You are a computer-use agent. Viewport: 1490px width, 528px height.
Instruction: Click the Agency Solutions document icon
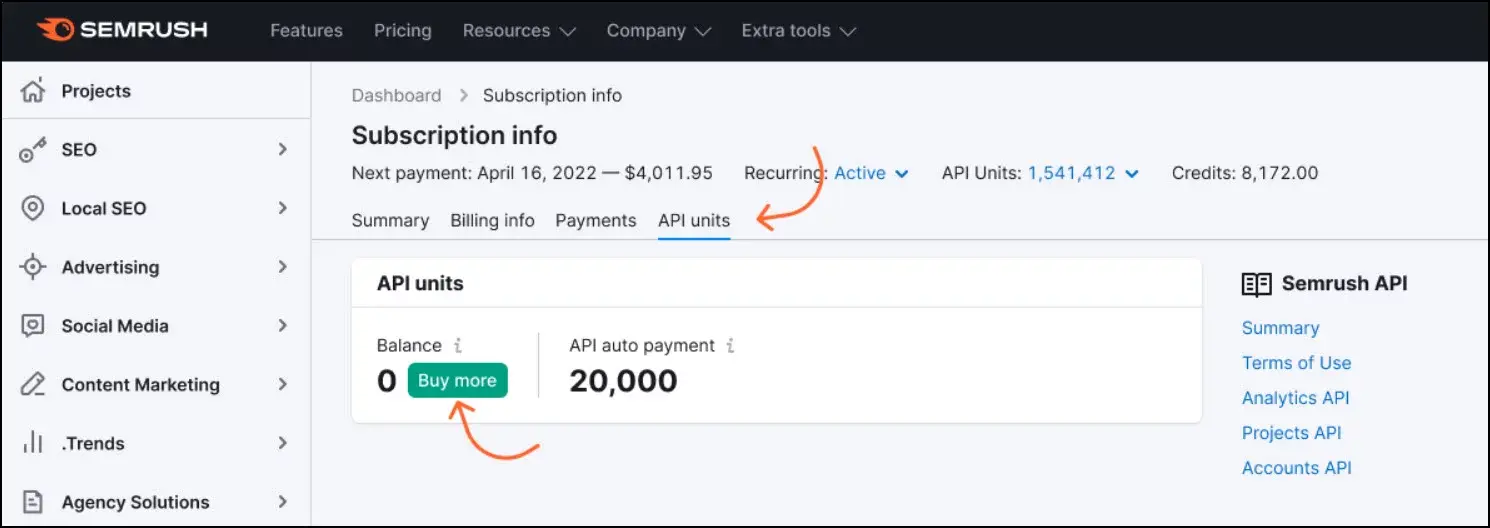point(33,502)
